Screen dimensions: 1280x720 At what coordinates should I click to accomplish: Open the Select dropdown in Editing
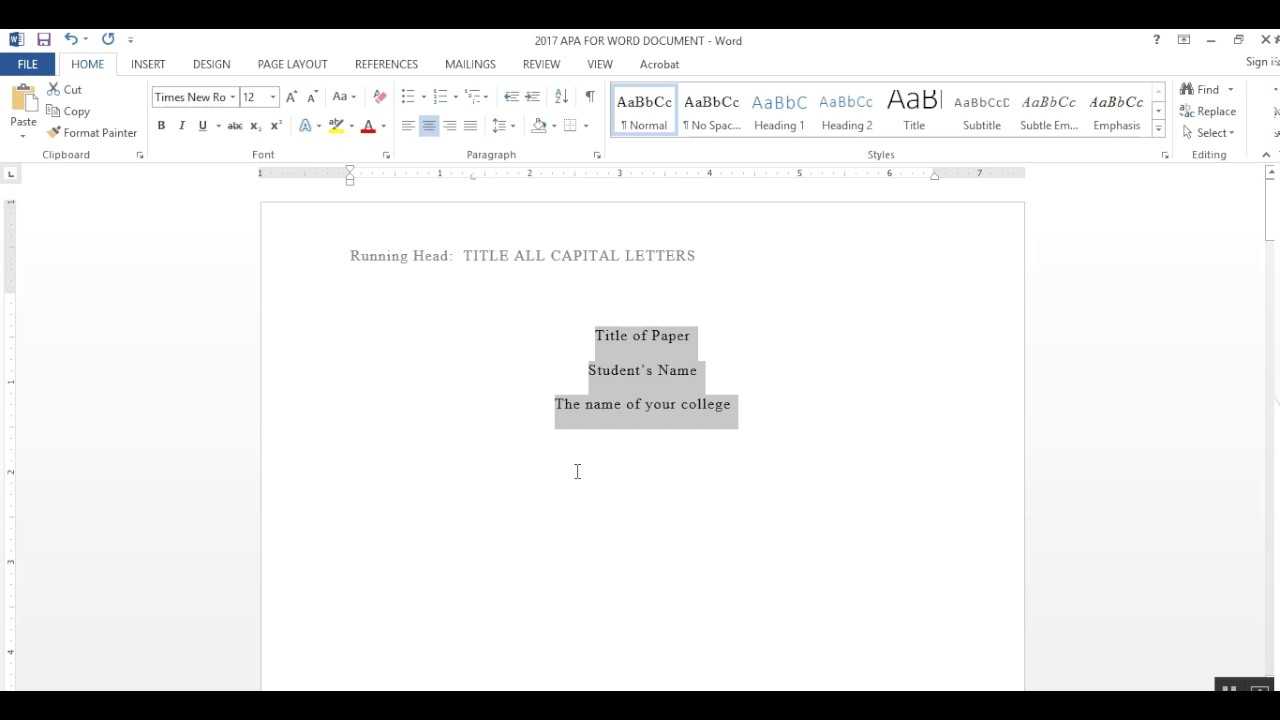pyautogui.click(x=1210, y=133)
